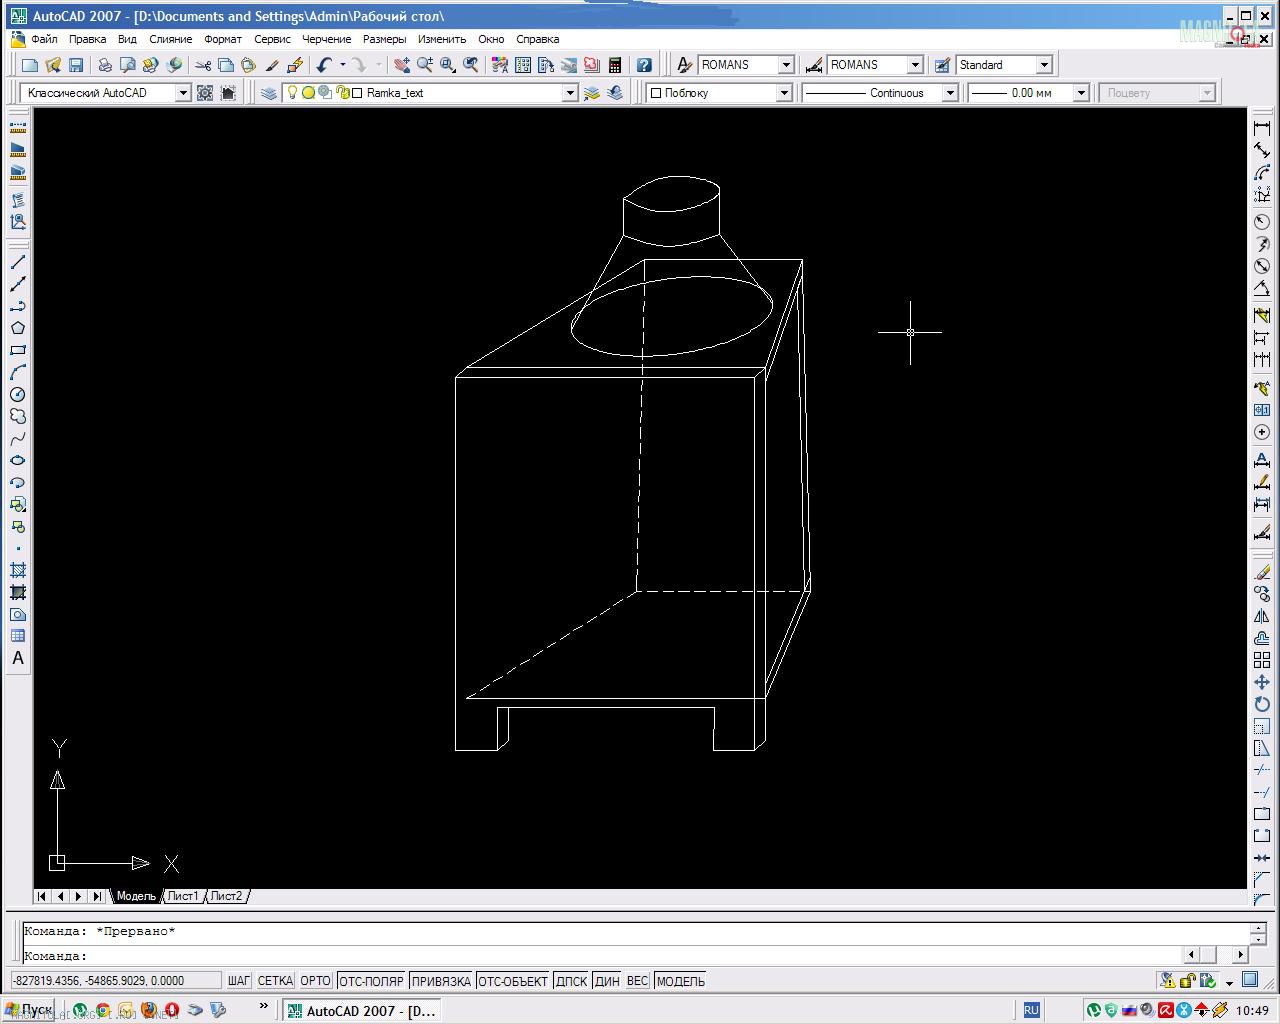1280x1024 pixels.
Task: Toggle the Ramka_text layer on/off lightbulb
Action: pyautogui.click(x=292, y=93)
